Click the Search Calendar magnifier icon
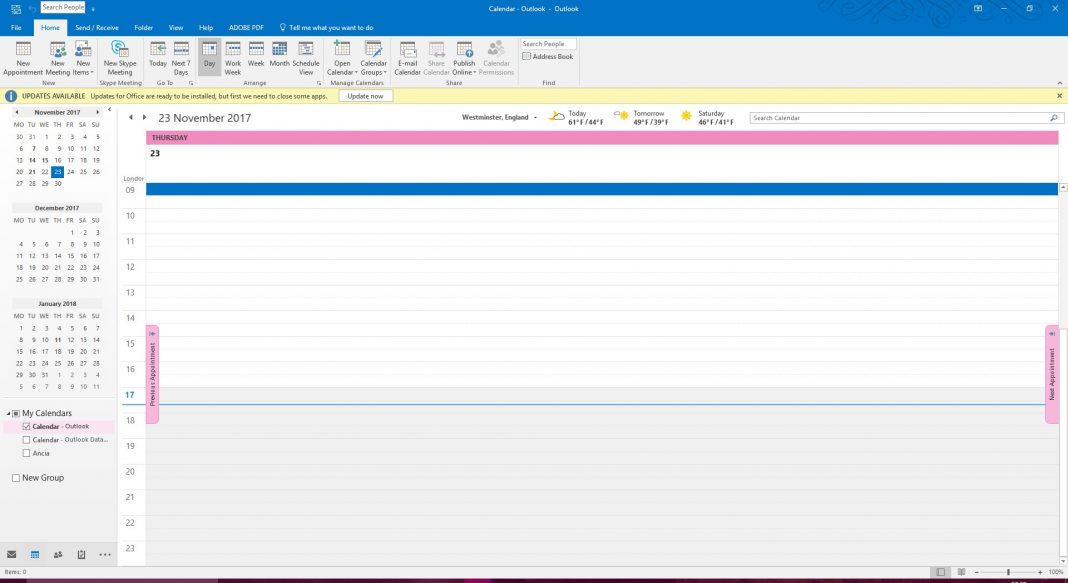The width and height of the screenshot is (1068, 583). (1054, 118)
